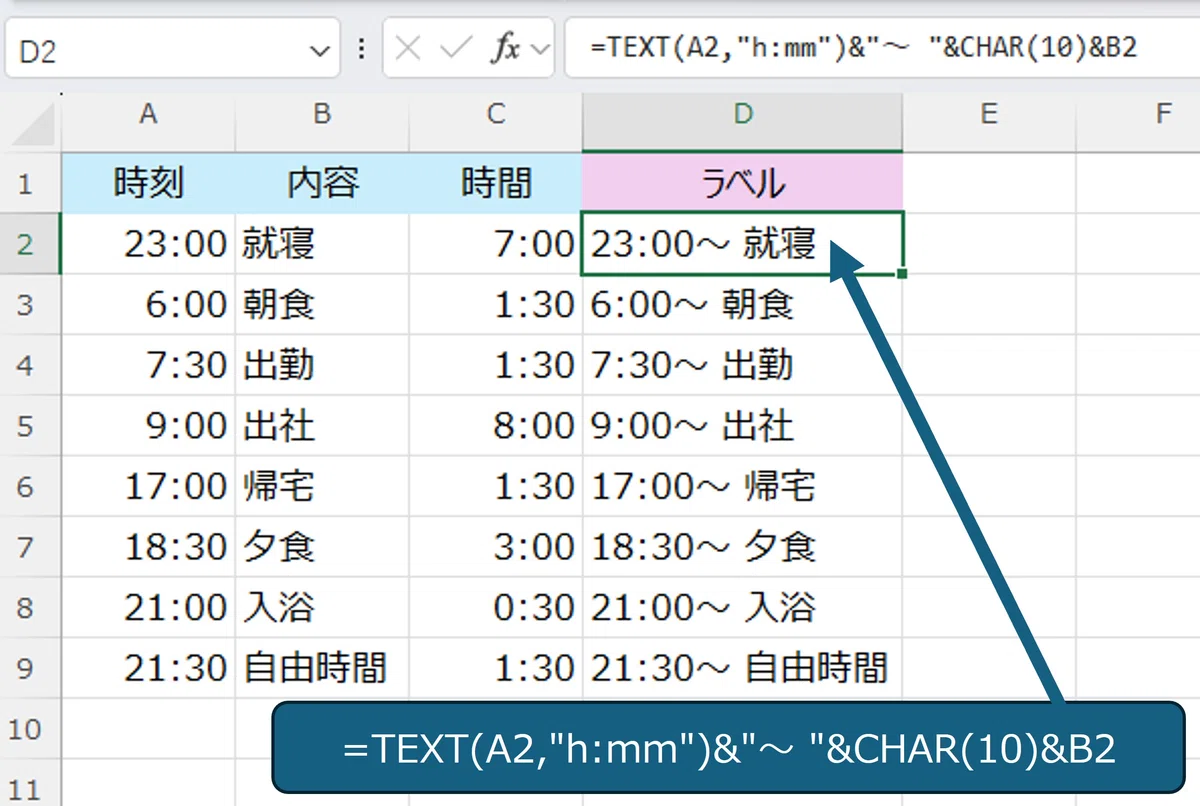1200x806 pixels.
Task: Click the formula bar Enter checkmark icon
Action: [x=456, y=49]
